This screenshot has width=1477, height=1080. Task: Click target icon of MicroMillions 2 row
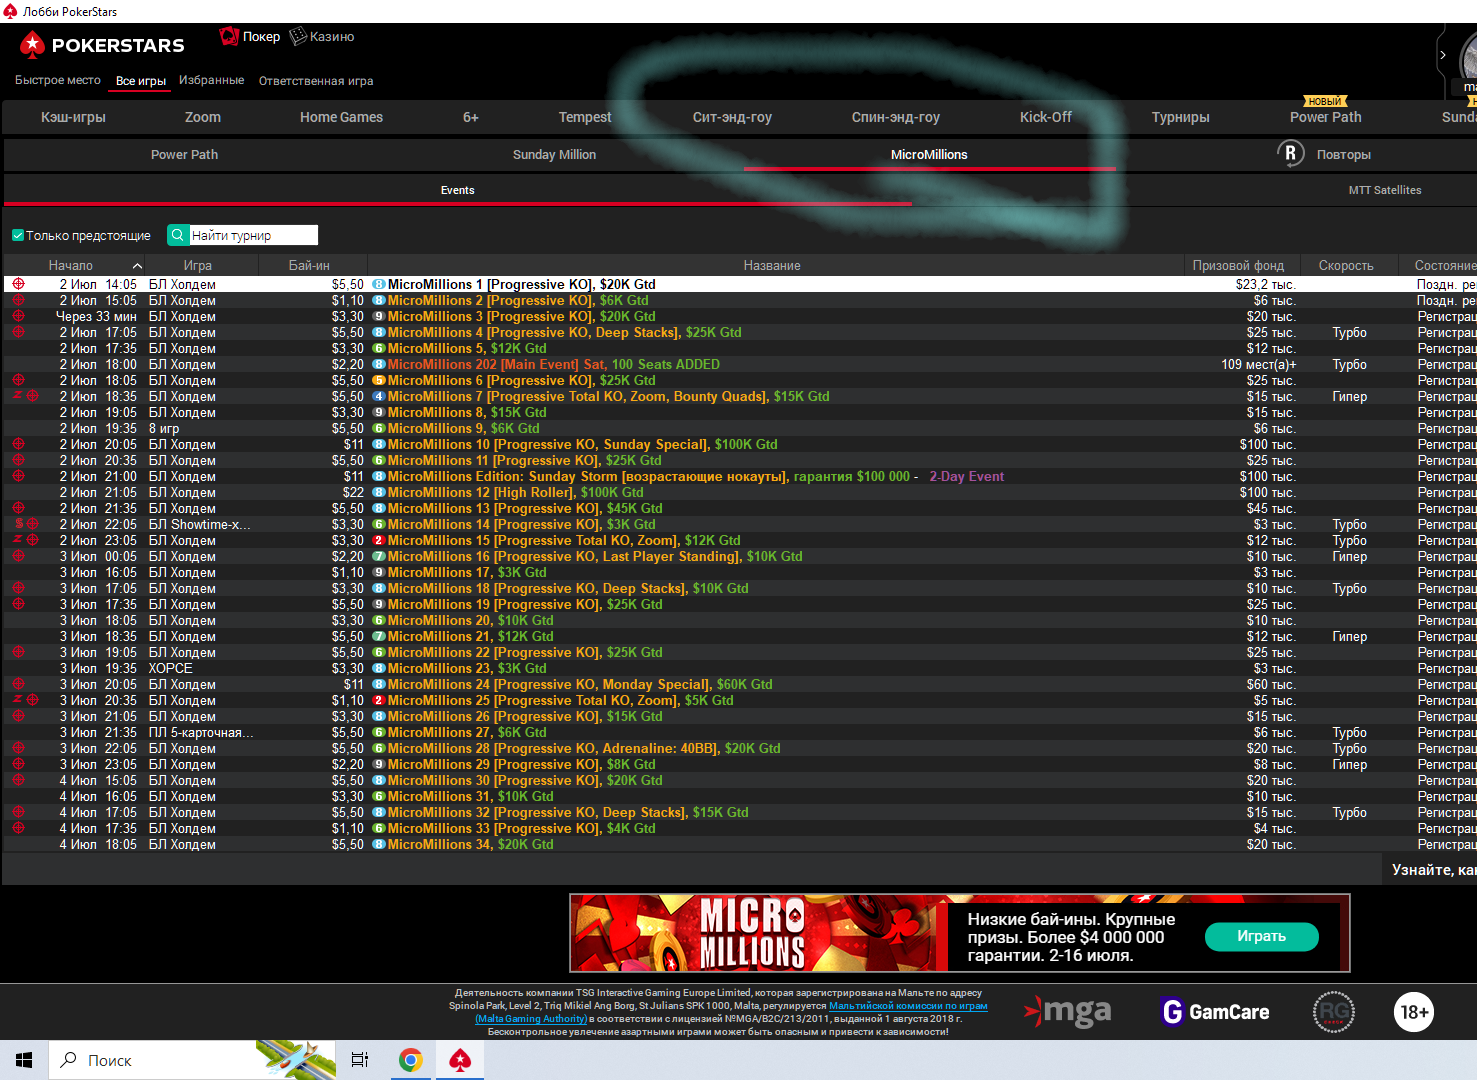coord(18,300)
